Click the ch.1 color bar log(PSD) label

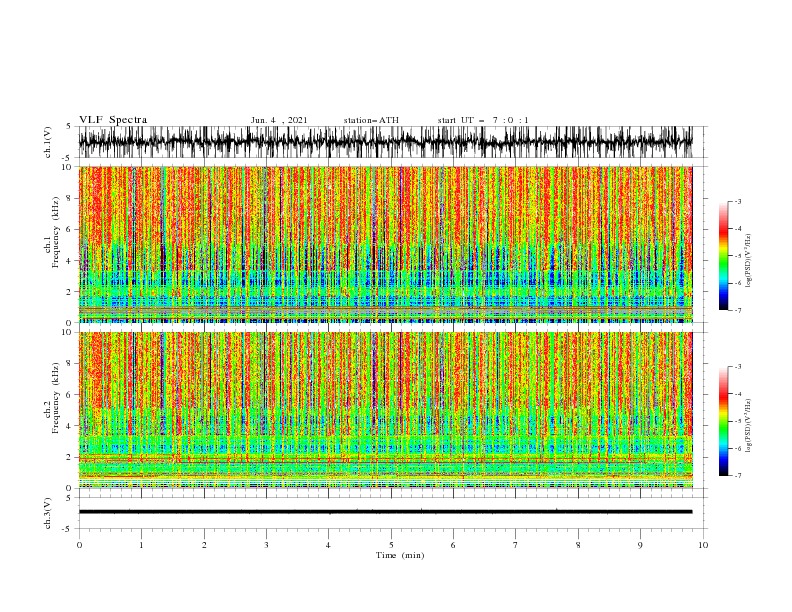[748, 261]
